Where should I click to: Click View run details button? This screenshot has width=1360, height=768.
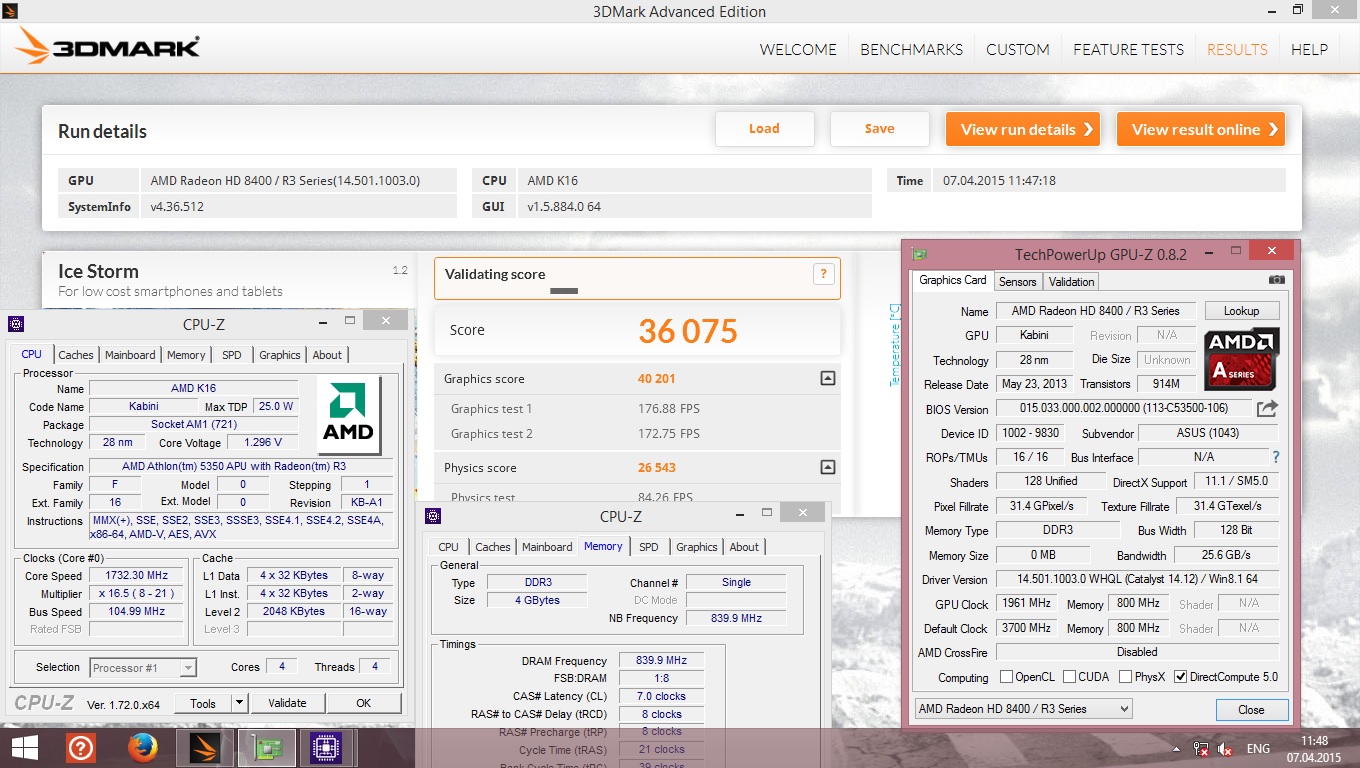pos(1022,129)
